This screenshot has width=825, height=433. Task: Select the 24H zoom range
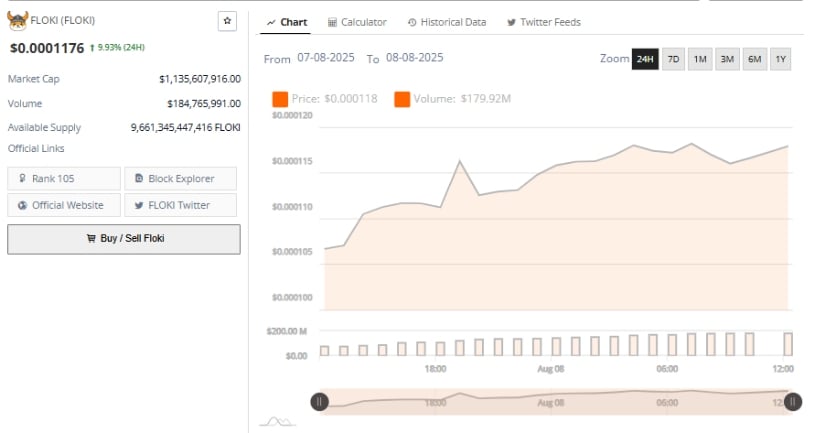(645, 59)
